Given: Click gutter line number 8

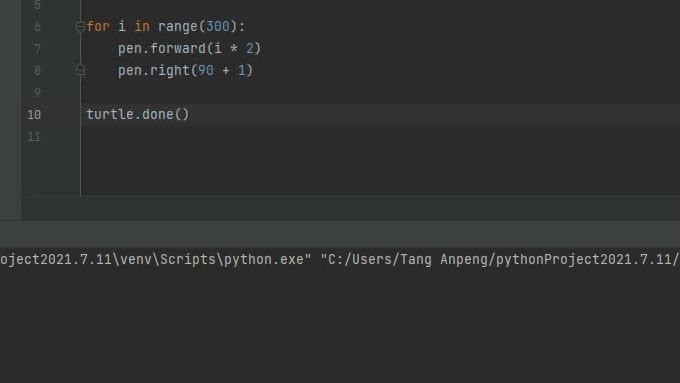Looking at the screenshot, I should click(37, 70).
